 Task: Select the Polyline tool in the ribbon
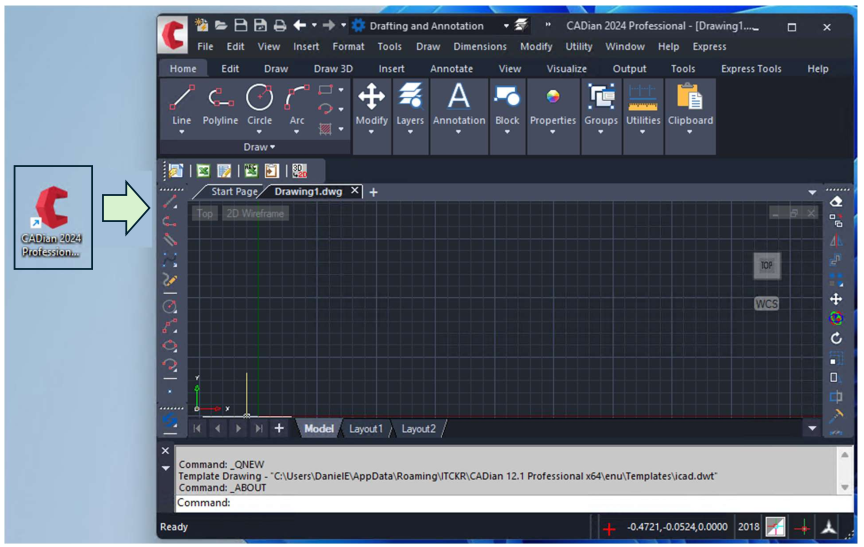coord(220,104)
